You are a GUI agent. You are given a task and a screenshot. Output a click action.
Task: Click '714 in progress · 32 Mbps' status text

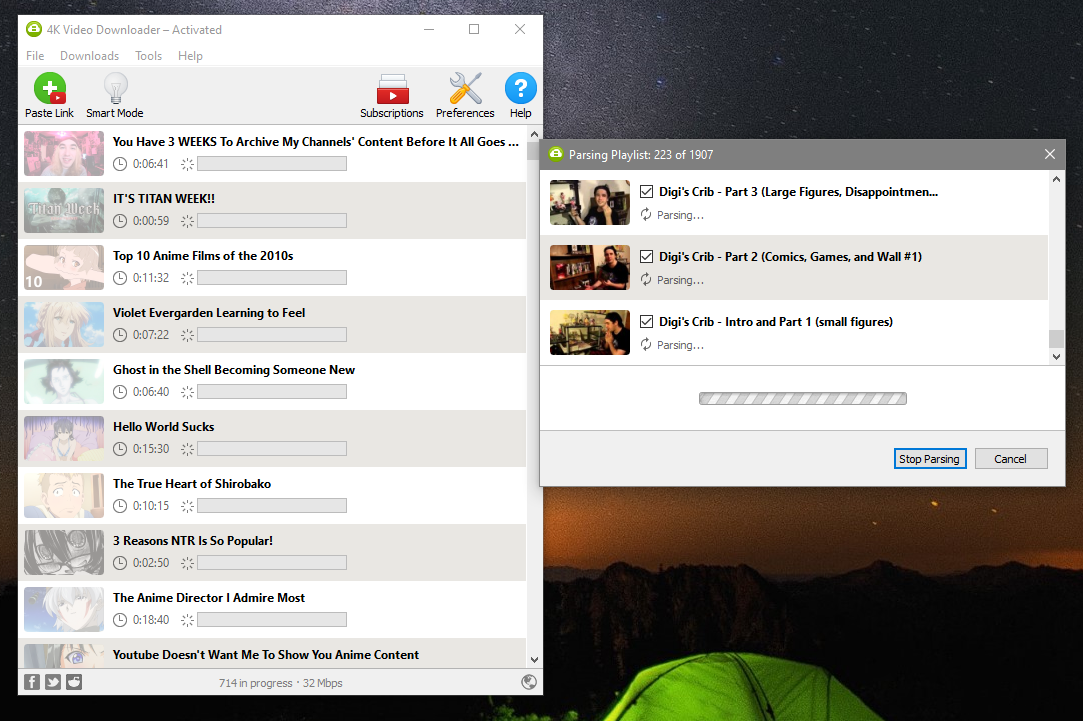(280, 683)
